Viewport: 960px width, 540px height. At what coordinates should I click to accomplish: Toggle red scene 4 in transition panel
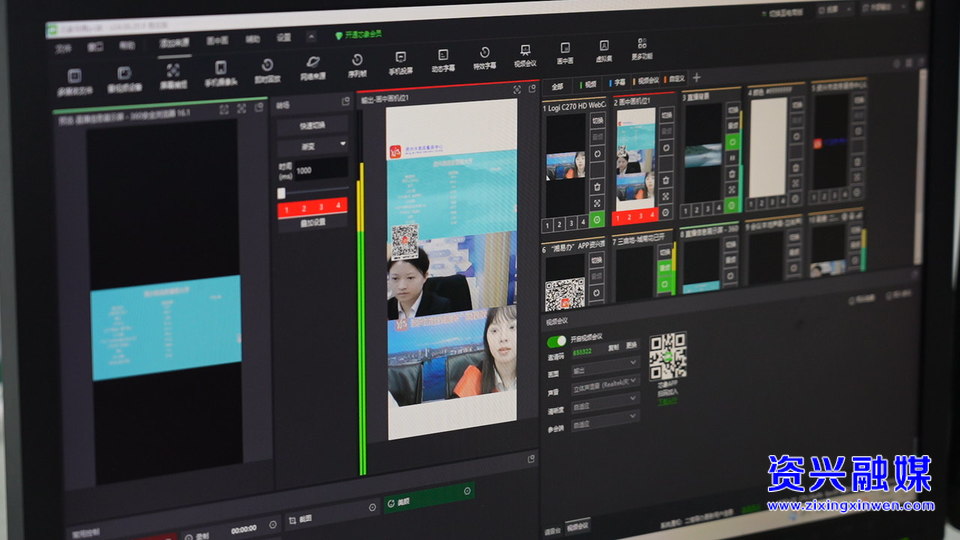(338, 205)
